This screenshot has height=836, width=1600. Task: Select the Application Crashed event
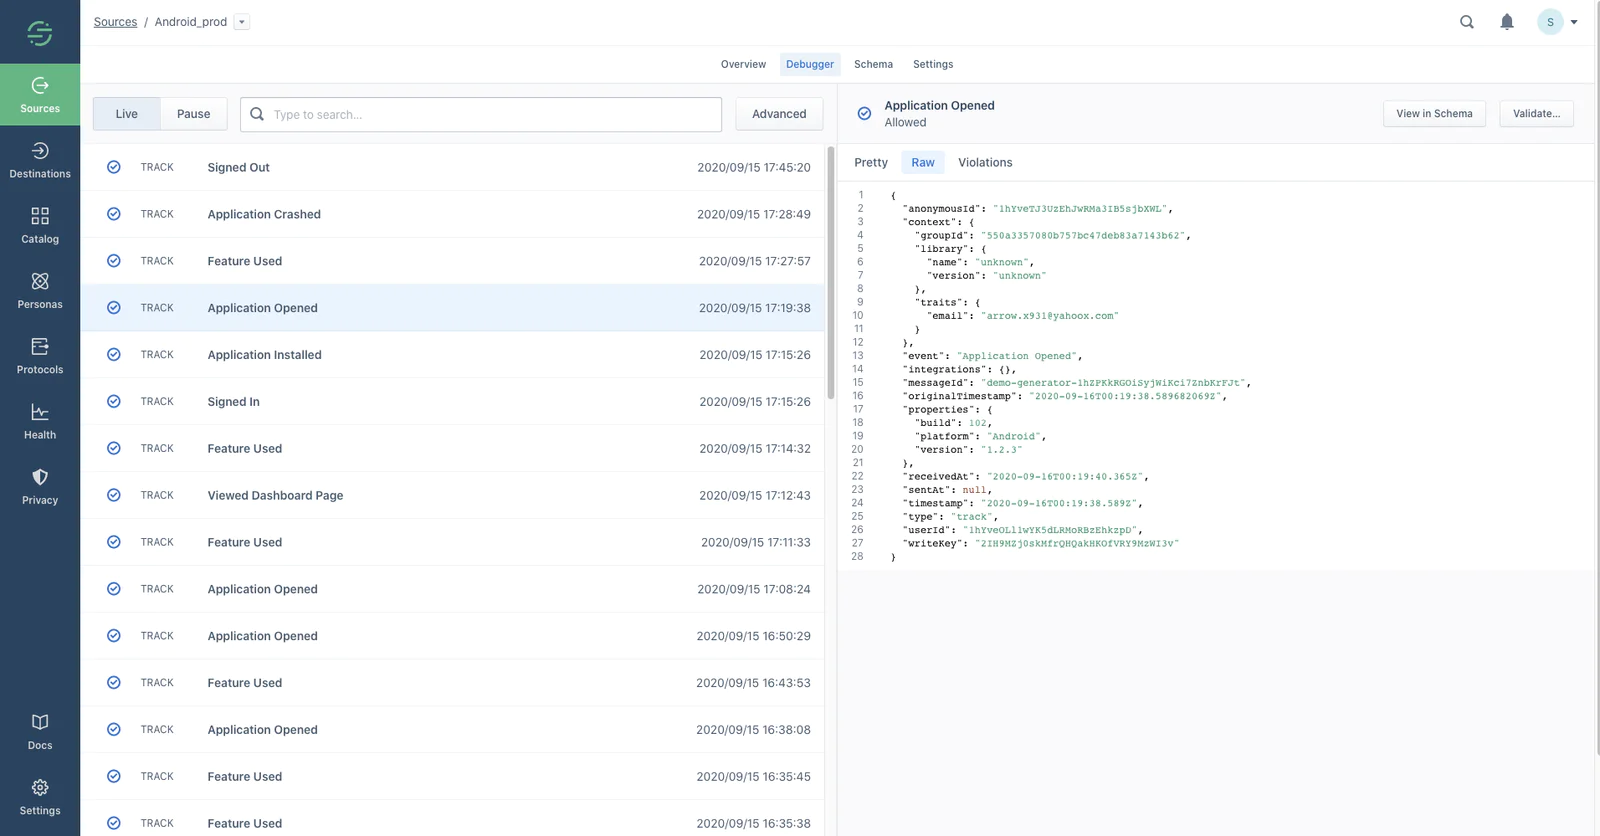[x=452, y=214]
